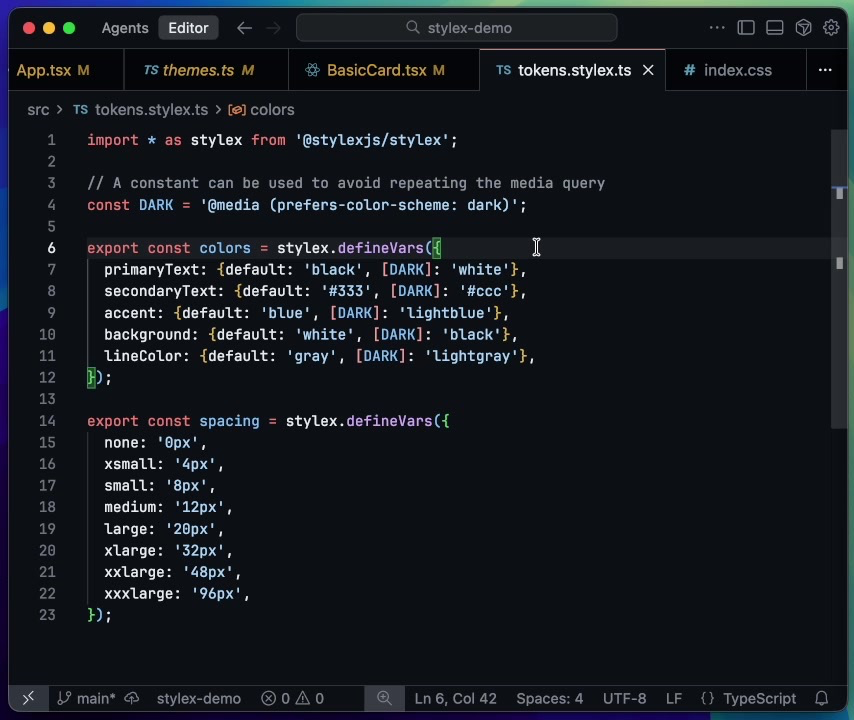Click the customize layout cube icon
The width and height of the screenshot is (854, 720).
coord(803,28)
